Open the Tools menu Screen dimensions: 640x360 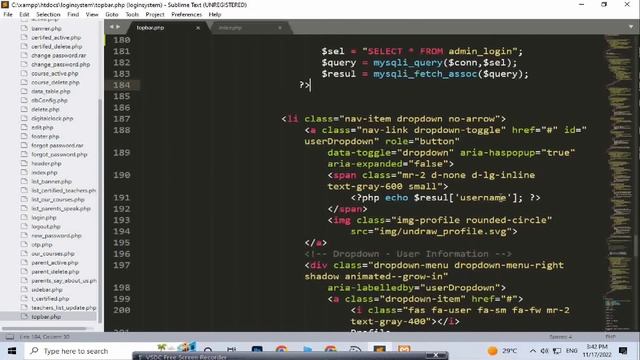[x=132, y=14]
